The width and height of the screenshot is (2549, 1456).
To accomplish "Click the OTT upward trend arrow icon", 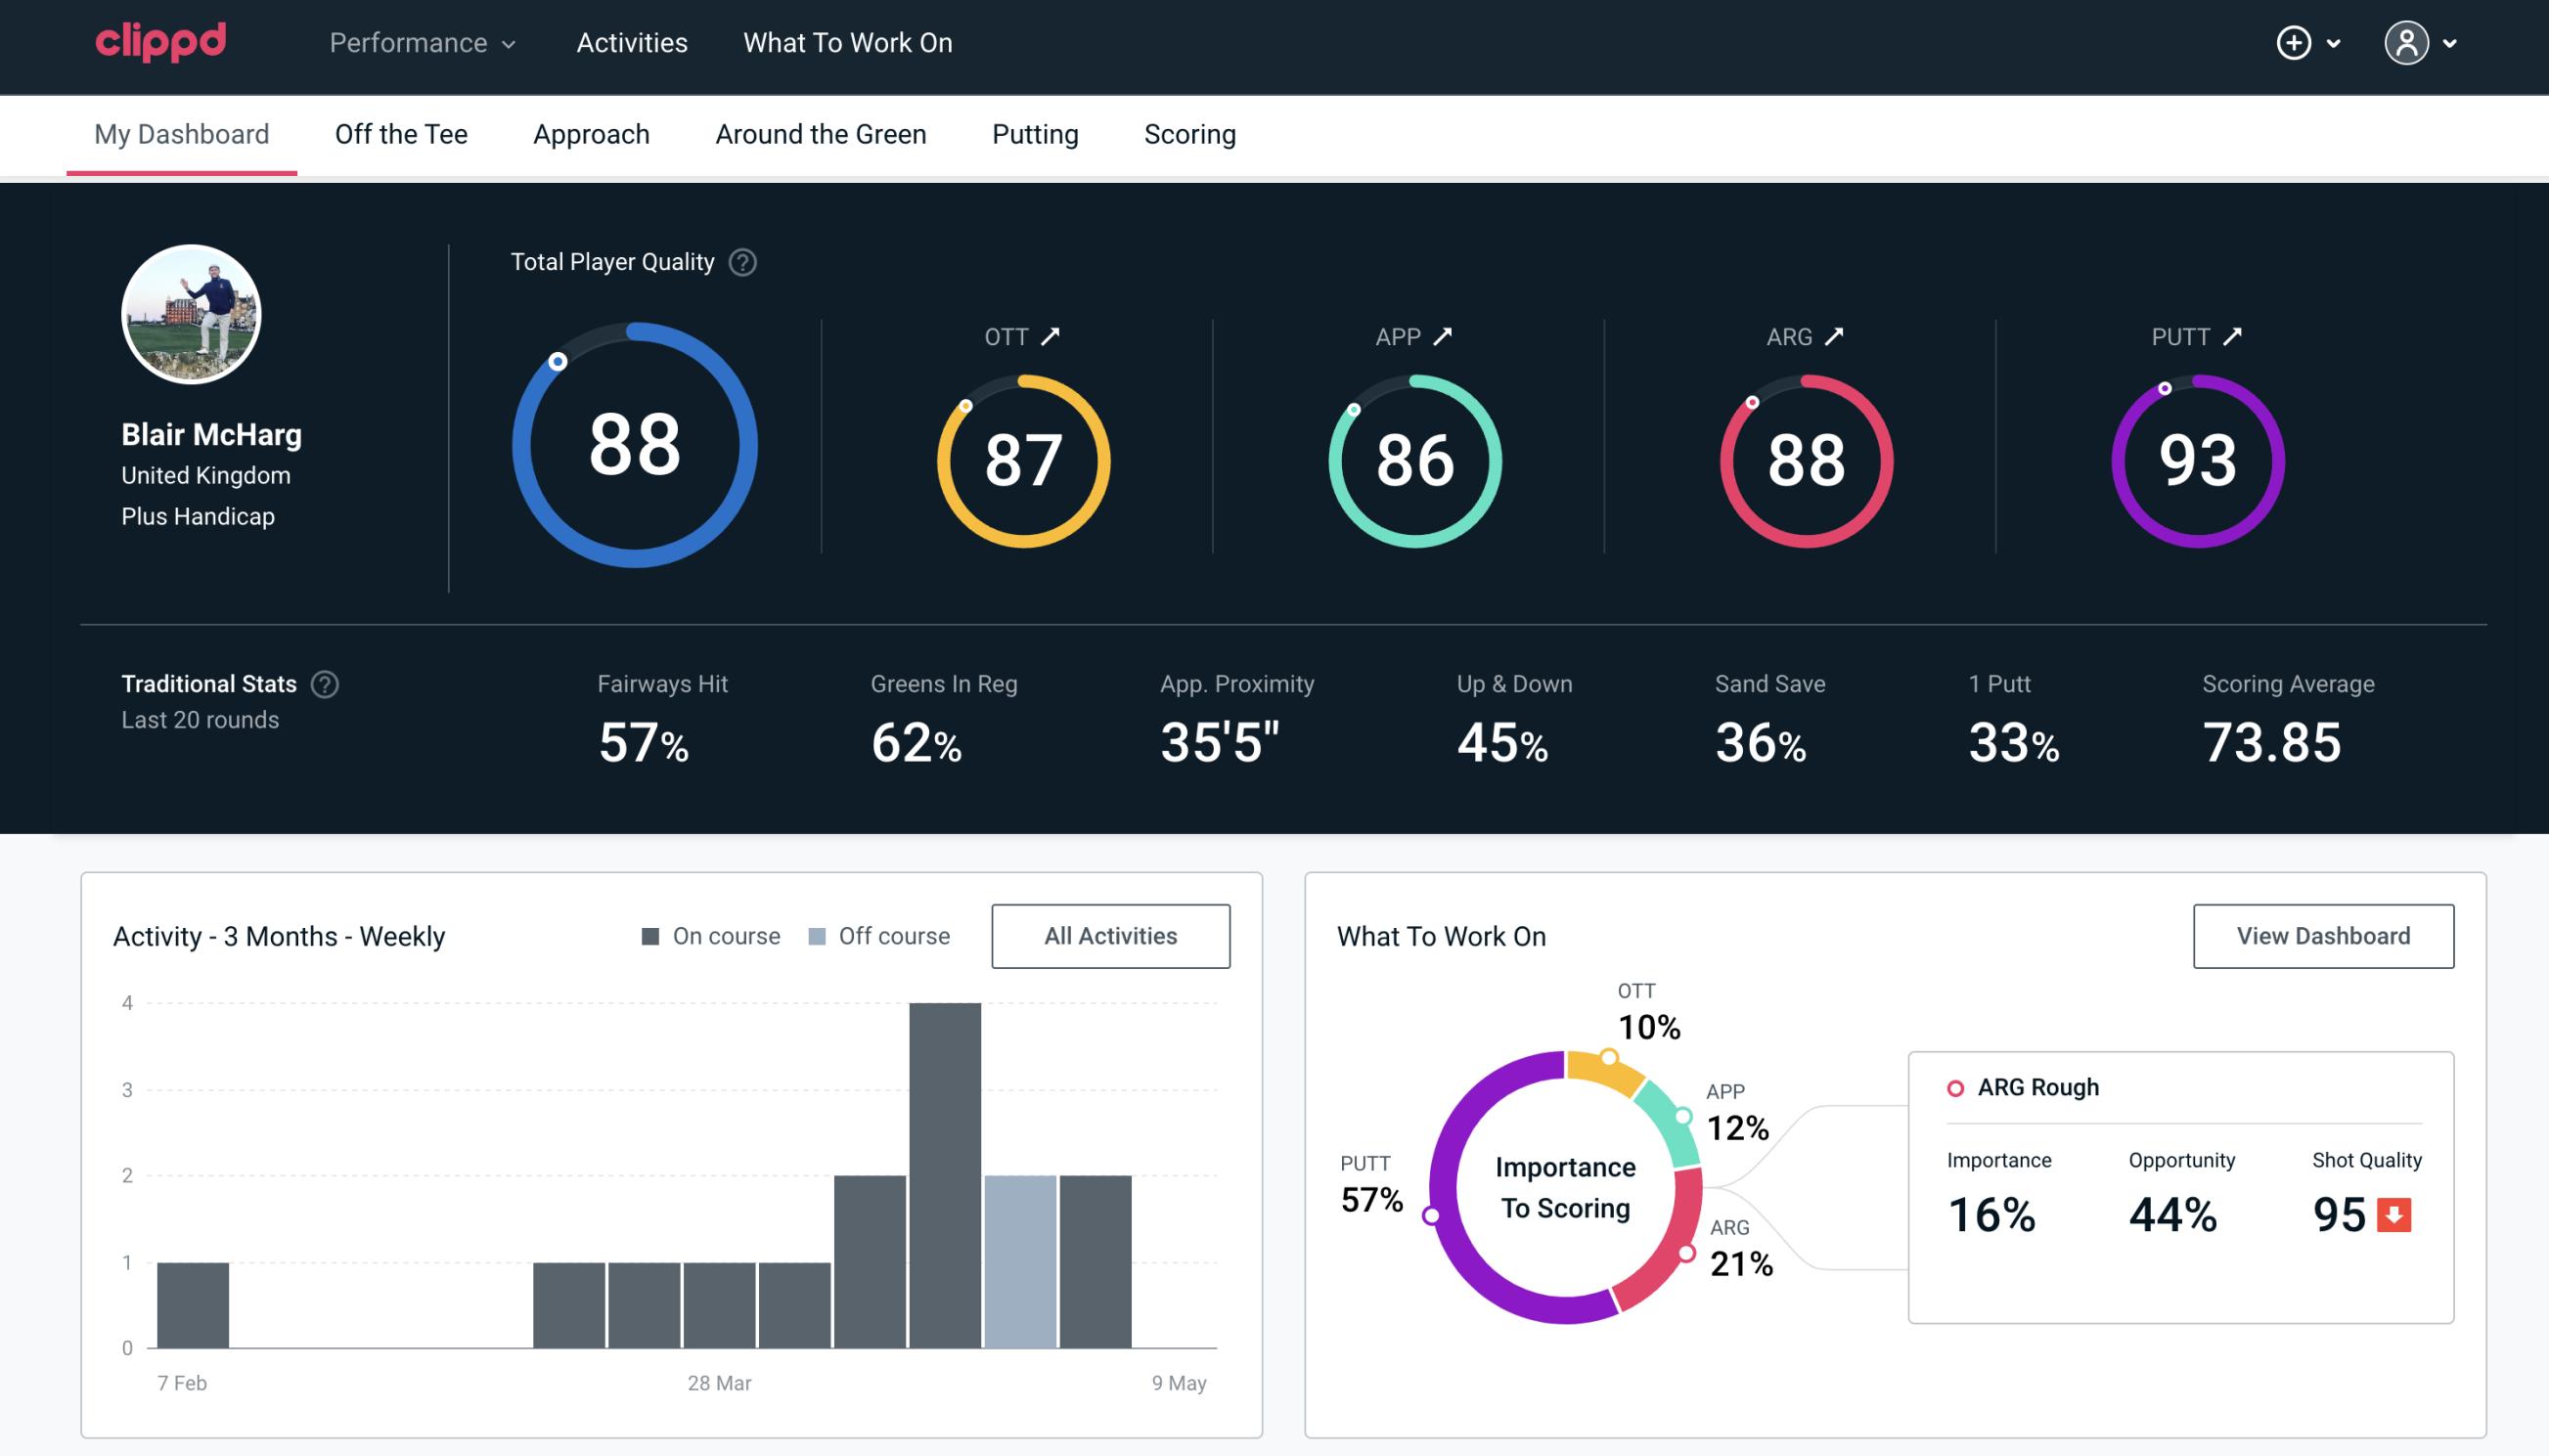I will click(1052, 334).
